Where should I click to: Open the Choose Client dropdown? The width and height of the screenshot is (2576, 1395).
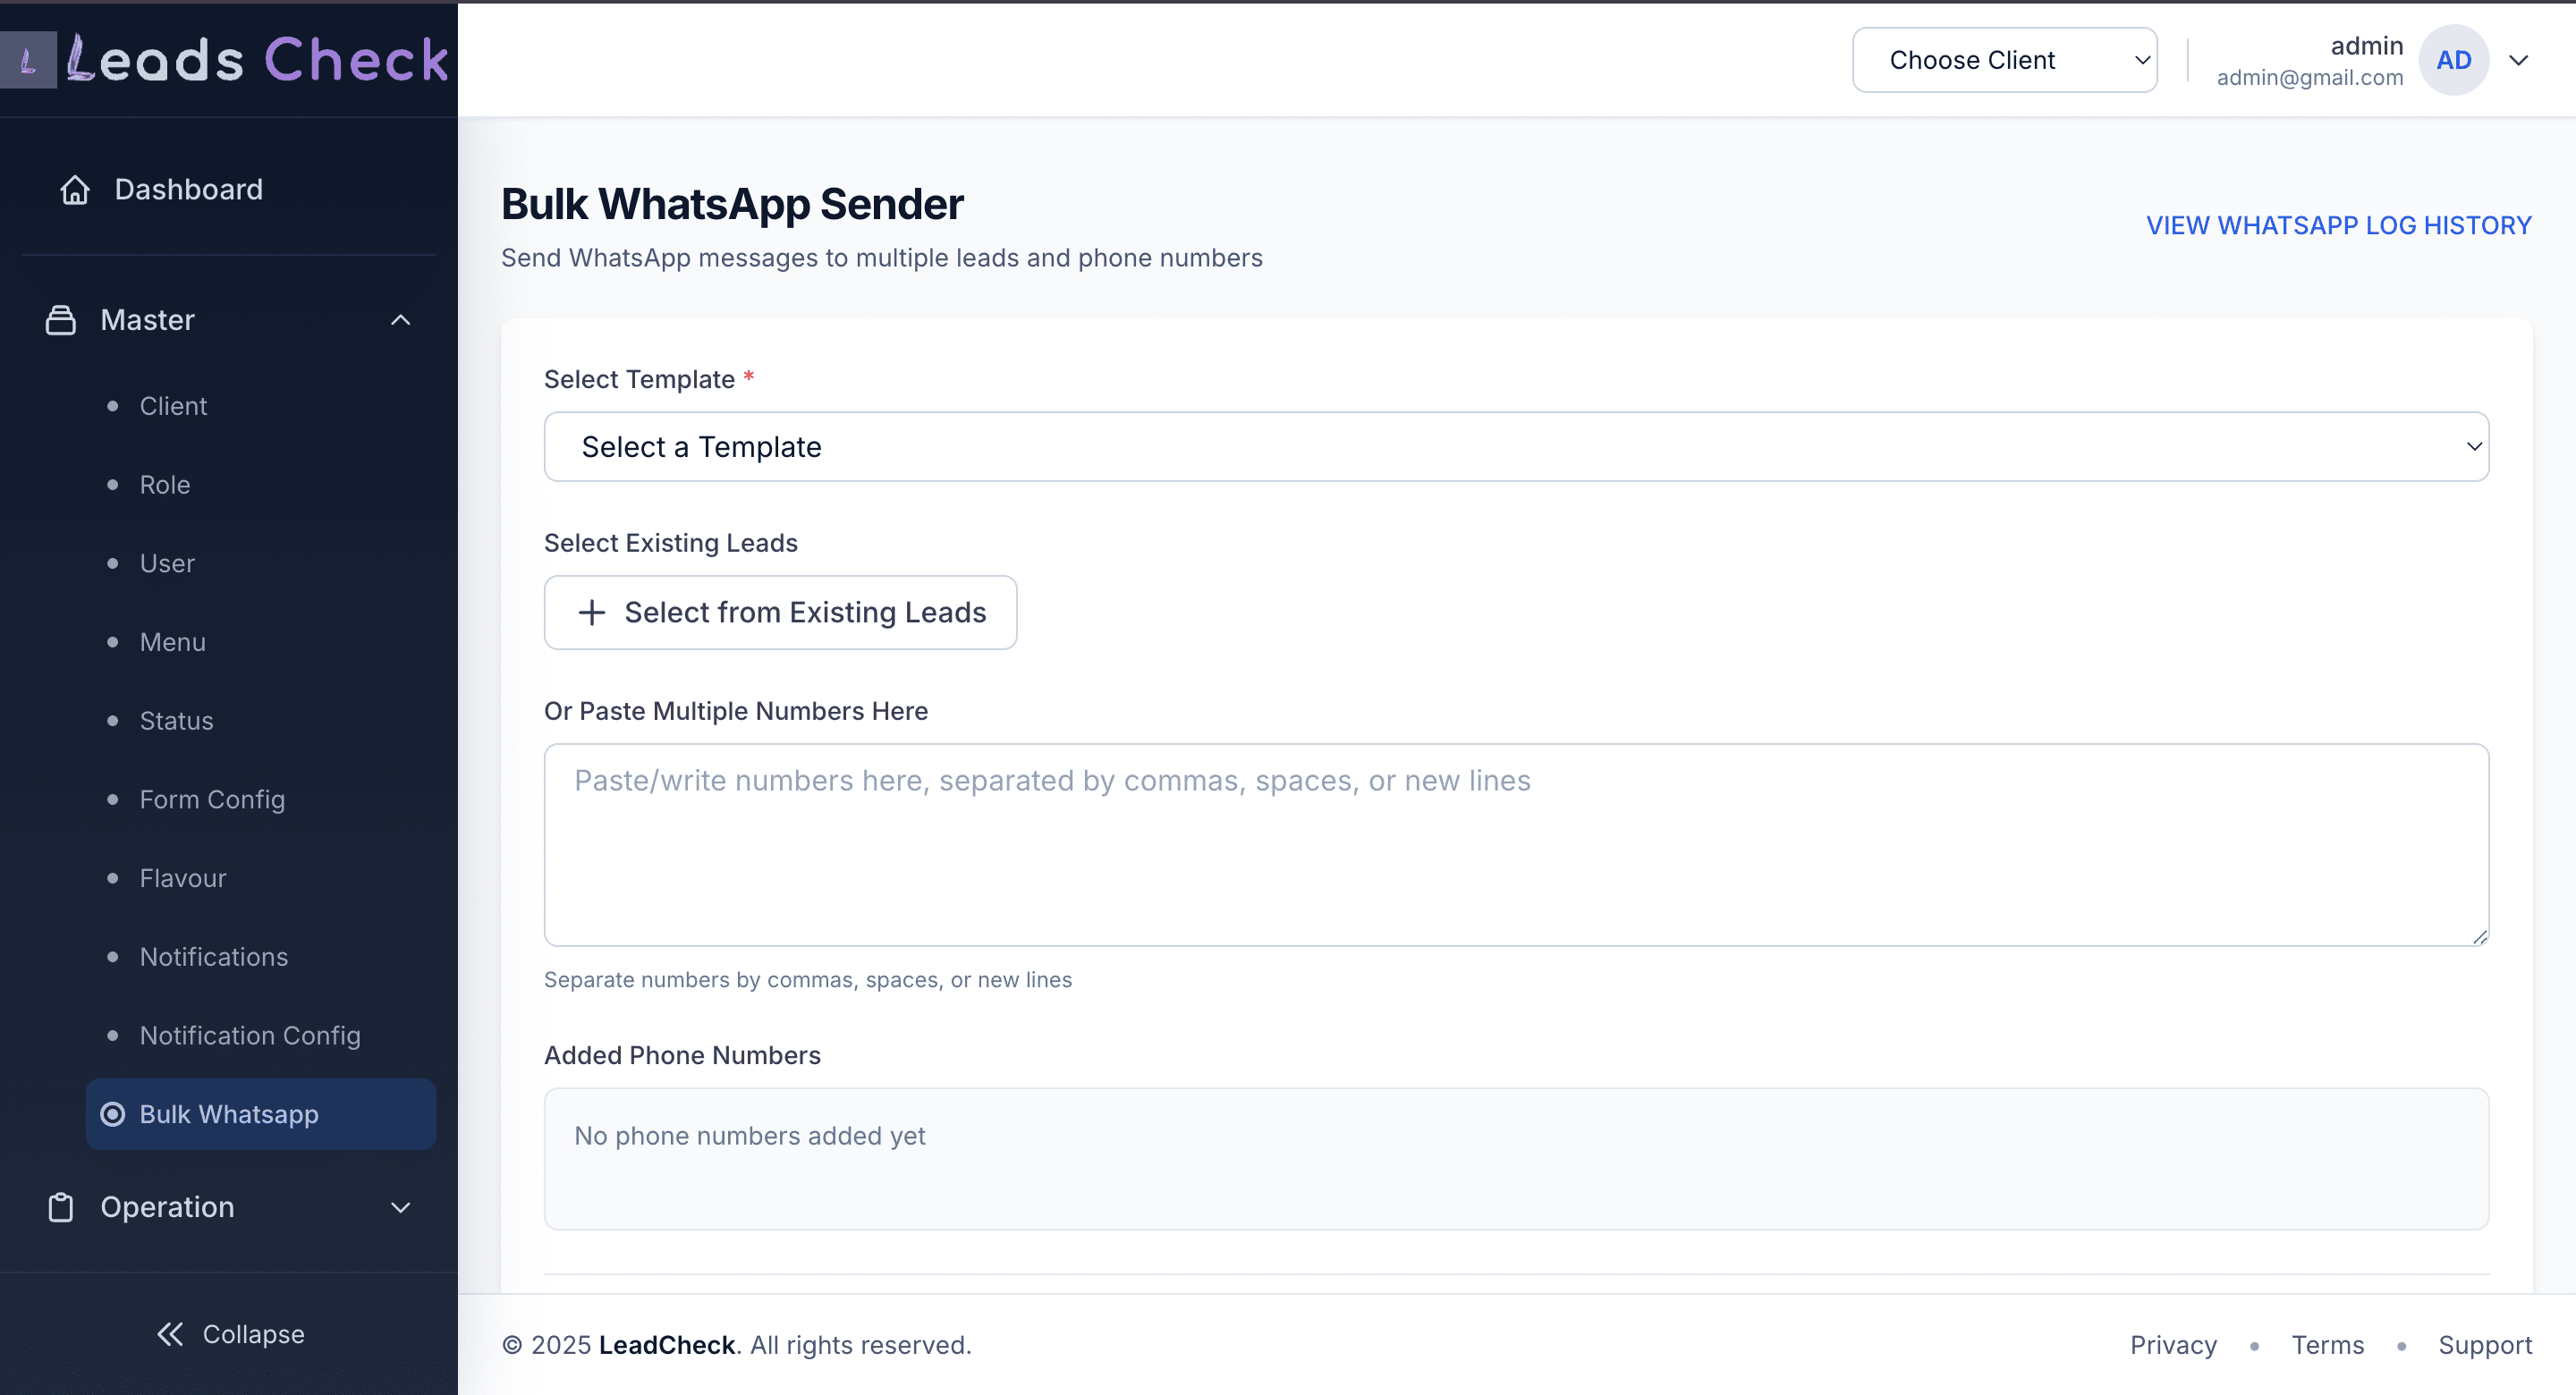coord(2004,59)
